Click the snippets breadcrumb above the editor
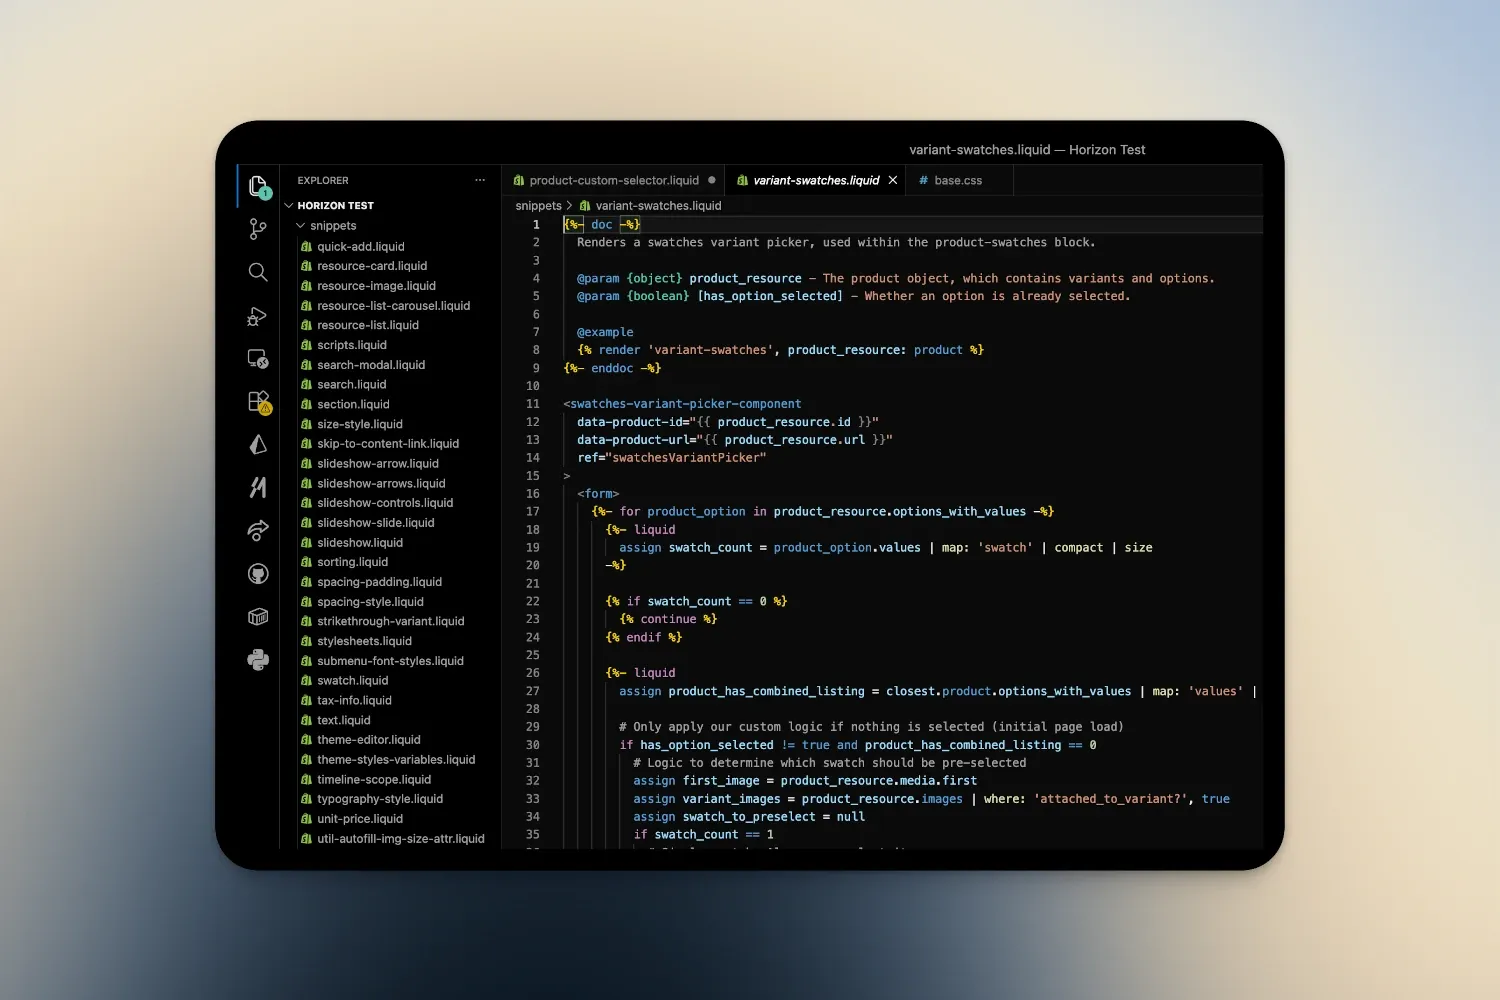1500x1000 pixels. click(x=538, y=205)
